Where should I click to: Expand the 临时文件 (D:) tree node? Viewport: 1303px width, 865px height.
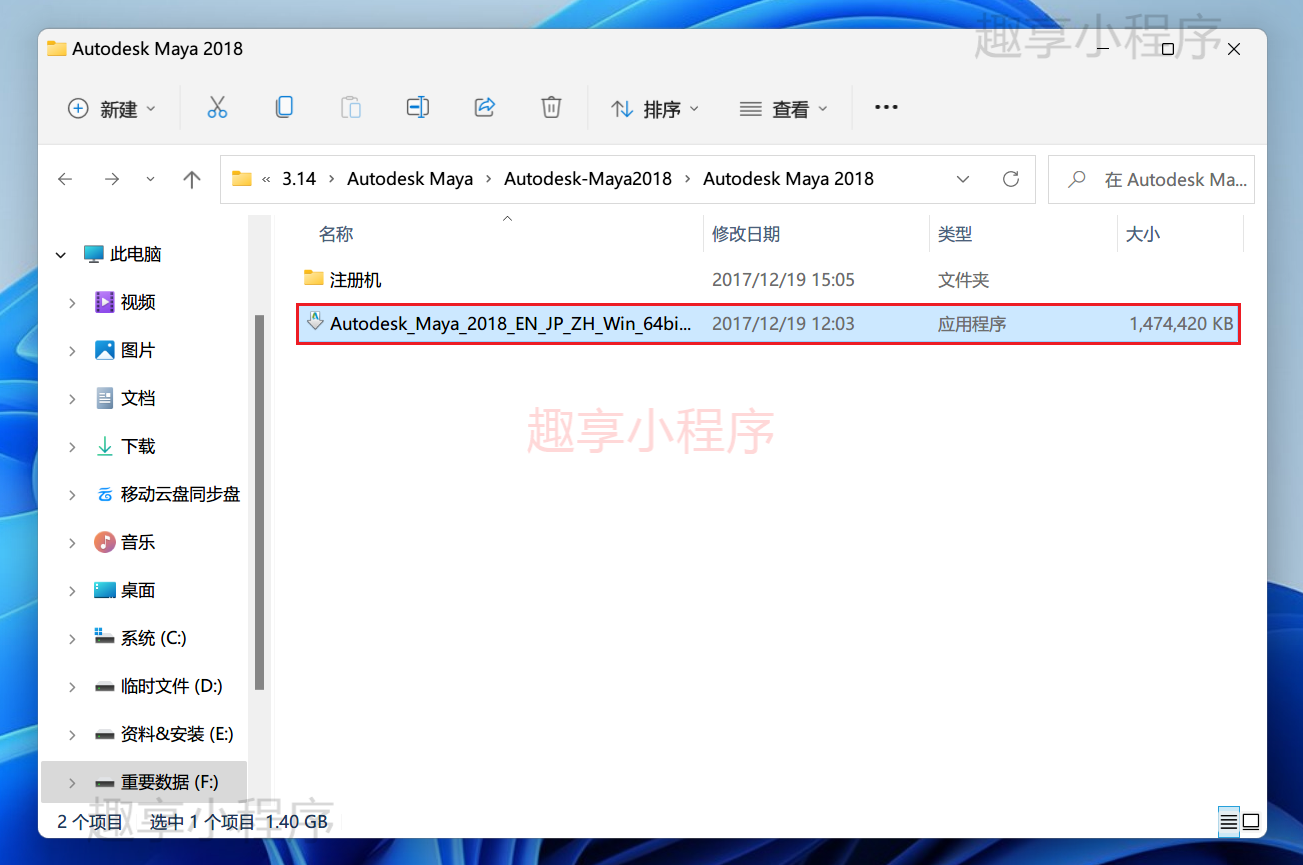(72, 686)
